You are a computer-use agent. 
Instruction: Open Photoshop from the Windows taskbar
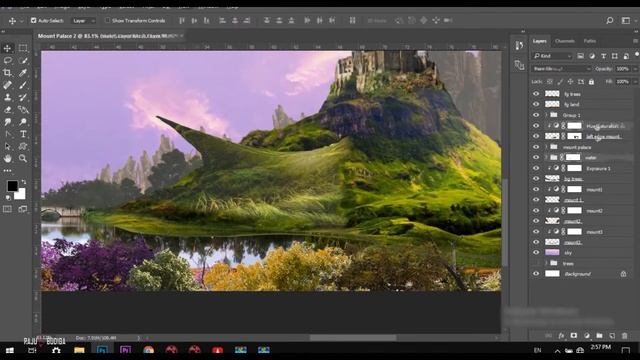(102, 350)
